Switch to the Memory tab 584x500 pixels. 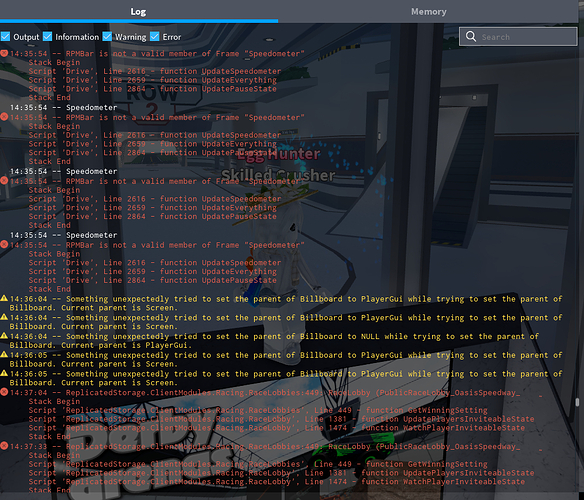[x=429, y=12]
